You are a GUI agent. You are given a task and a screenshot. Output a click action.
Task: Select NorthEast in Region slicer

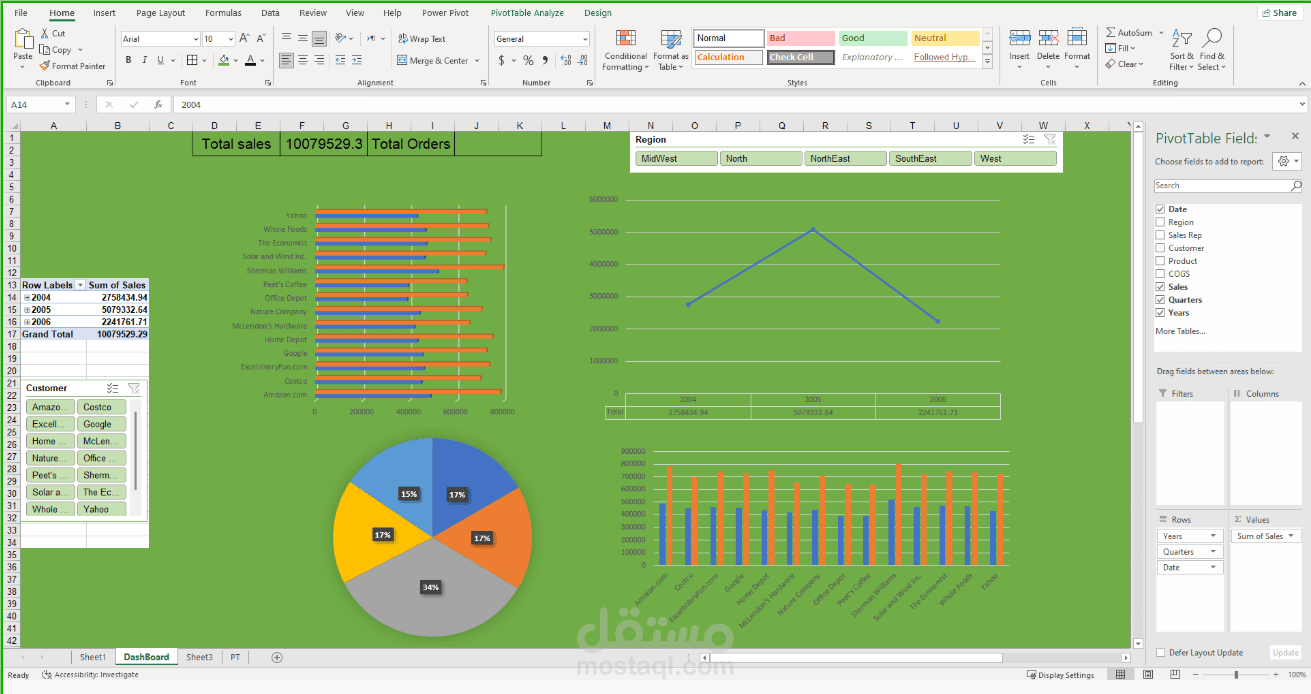[845, 158]
